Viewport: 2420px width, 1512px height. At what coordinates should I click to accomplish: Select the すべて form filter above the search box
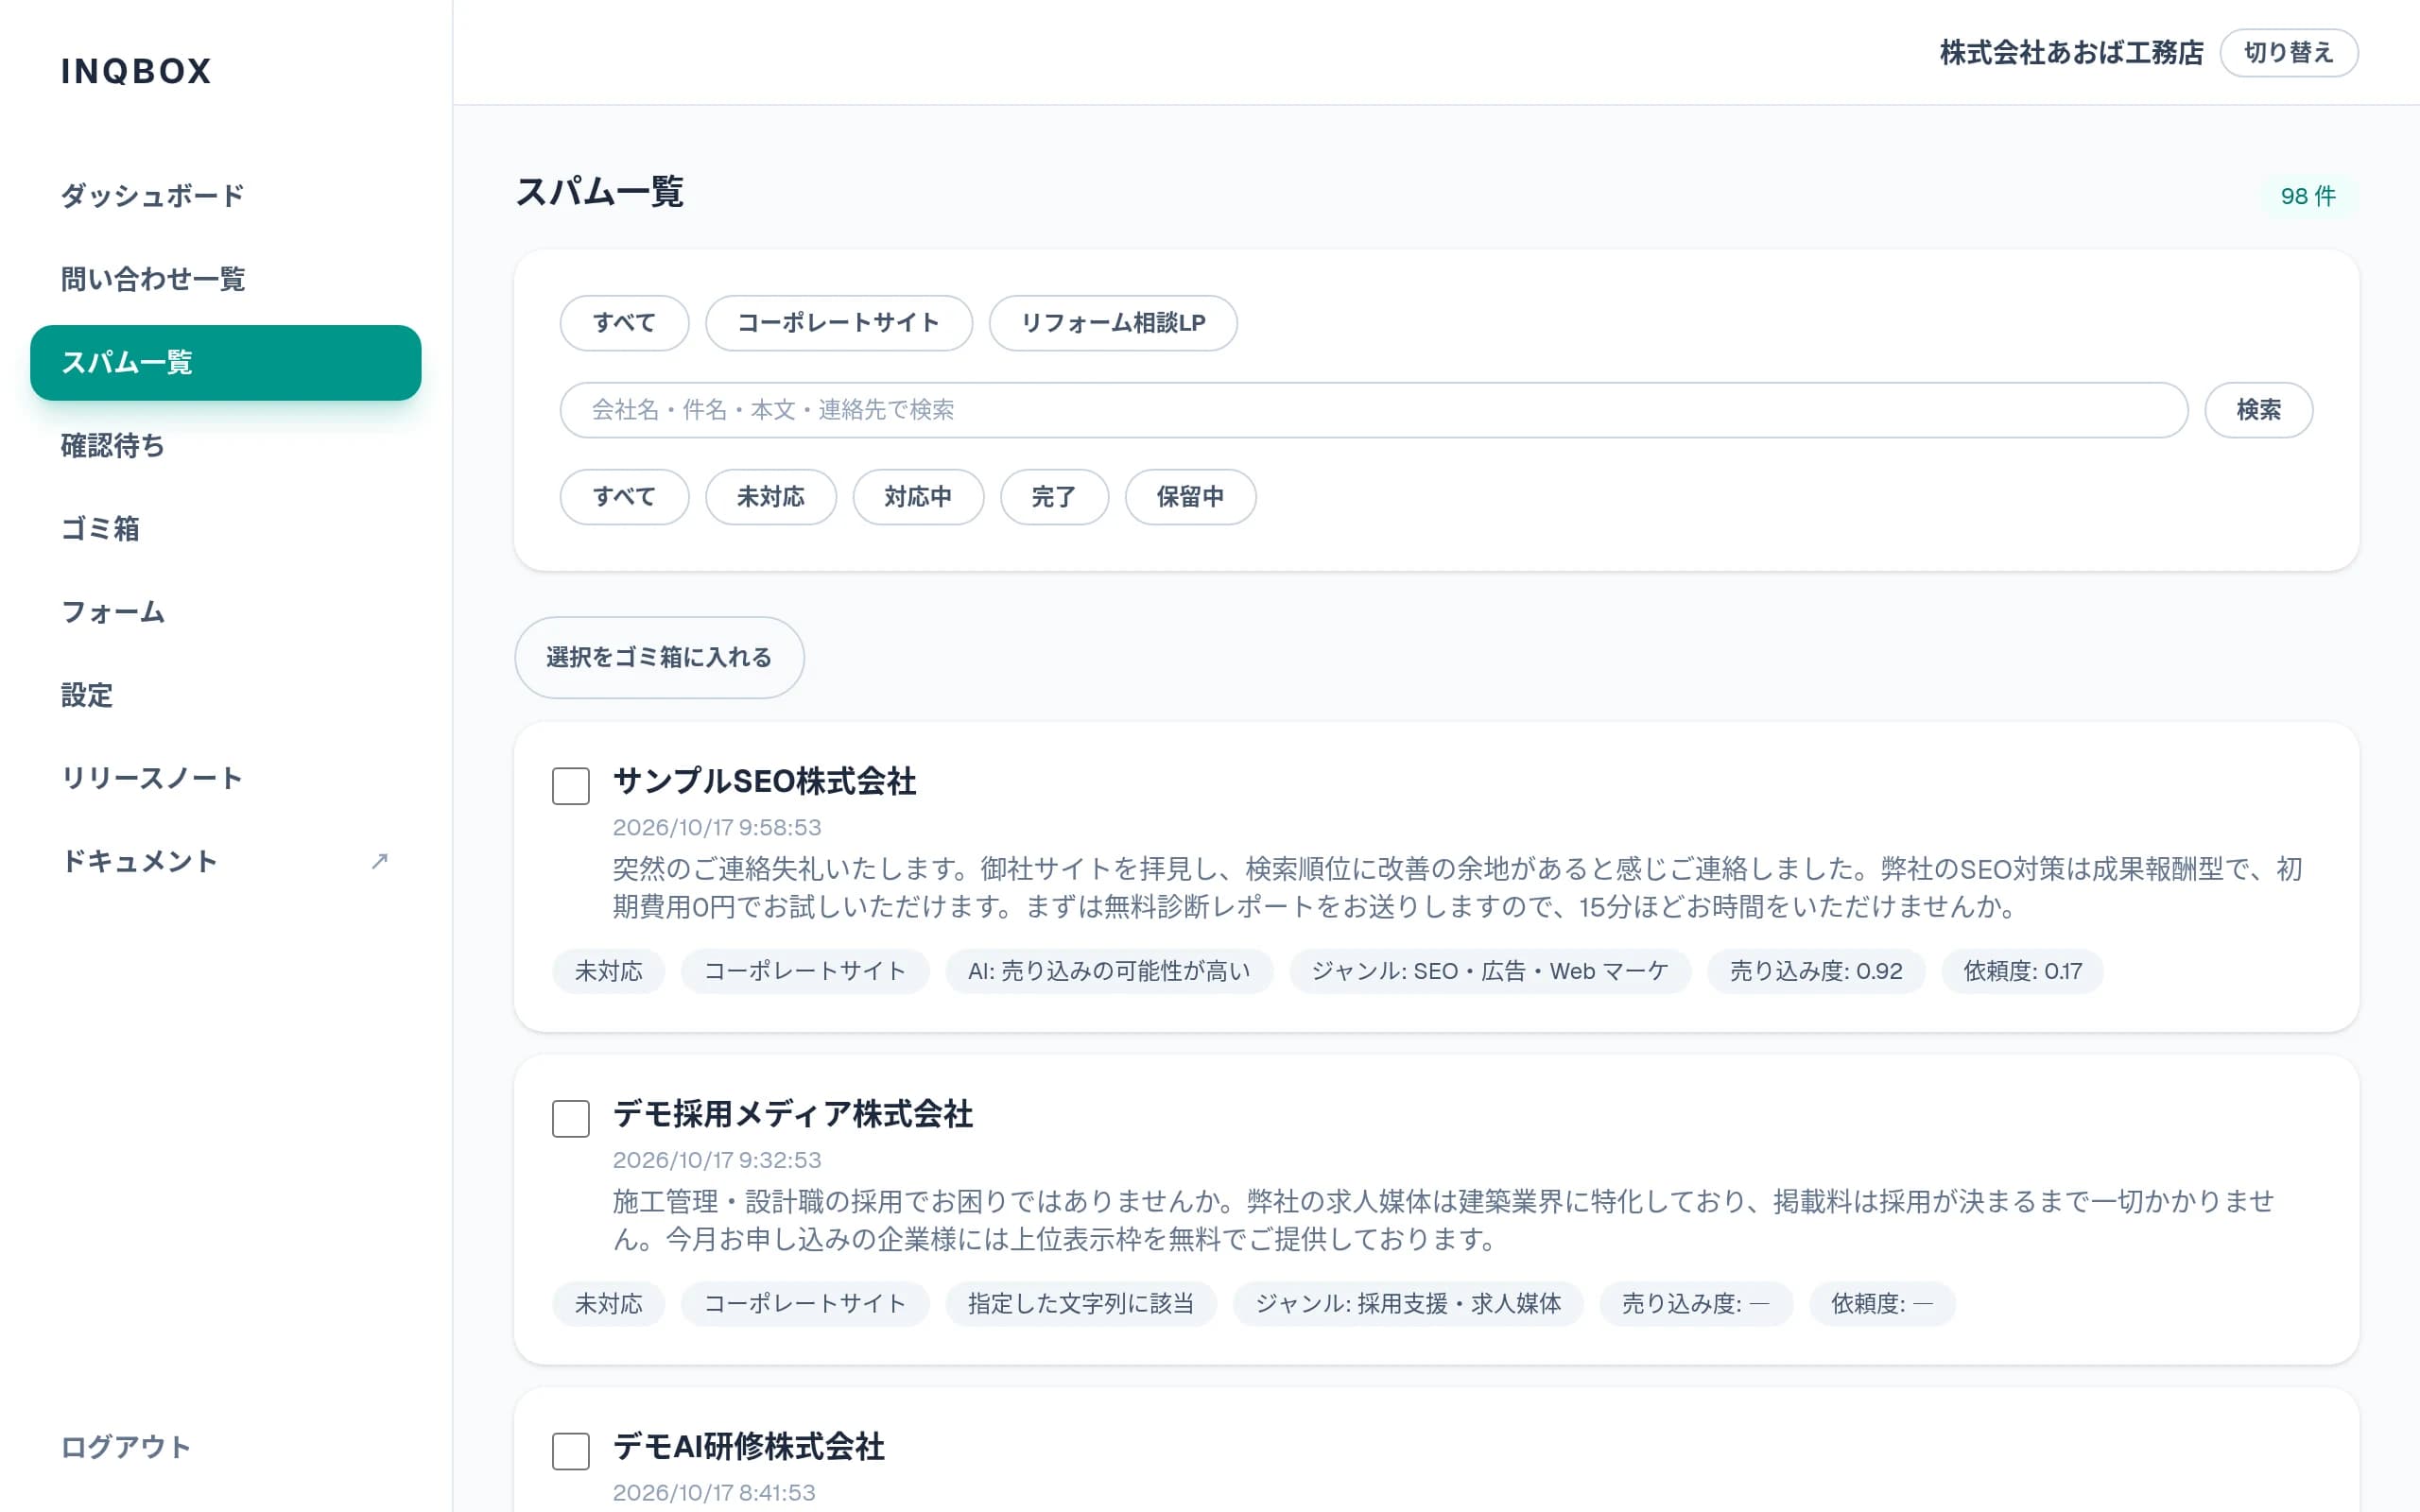coord(624,323)
